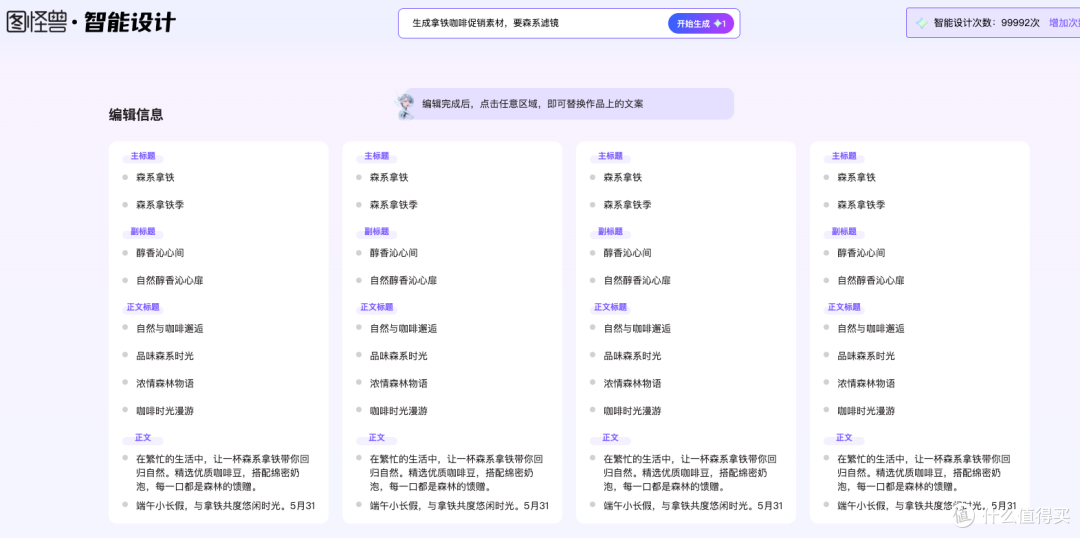Click 端午小长假 line in the first card
Image resolution: width=1080 pixels, height=538 pixels.
point(225,506)
